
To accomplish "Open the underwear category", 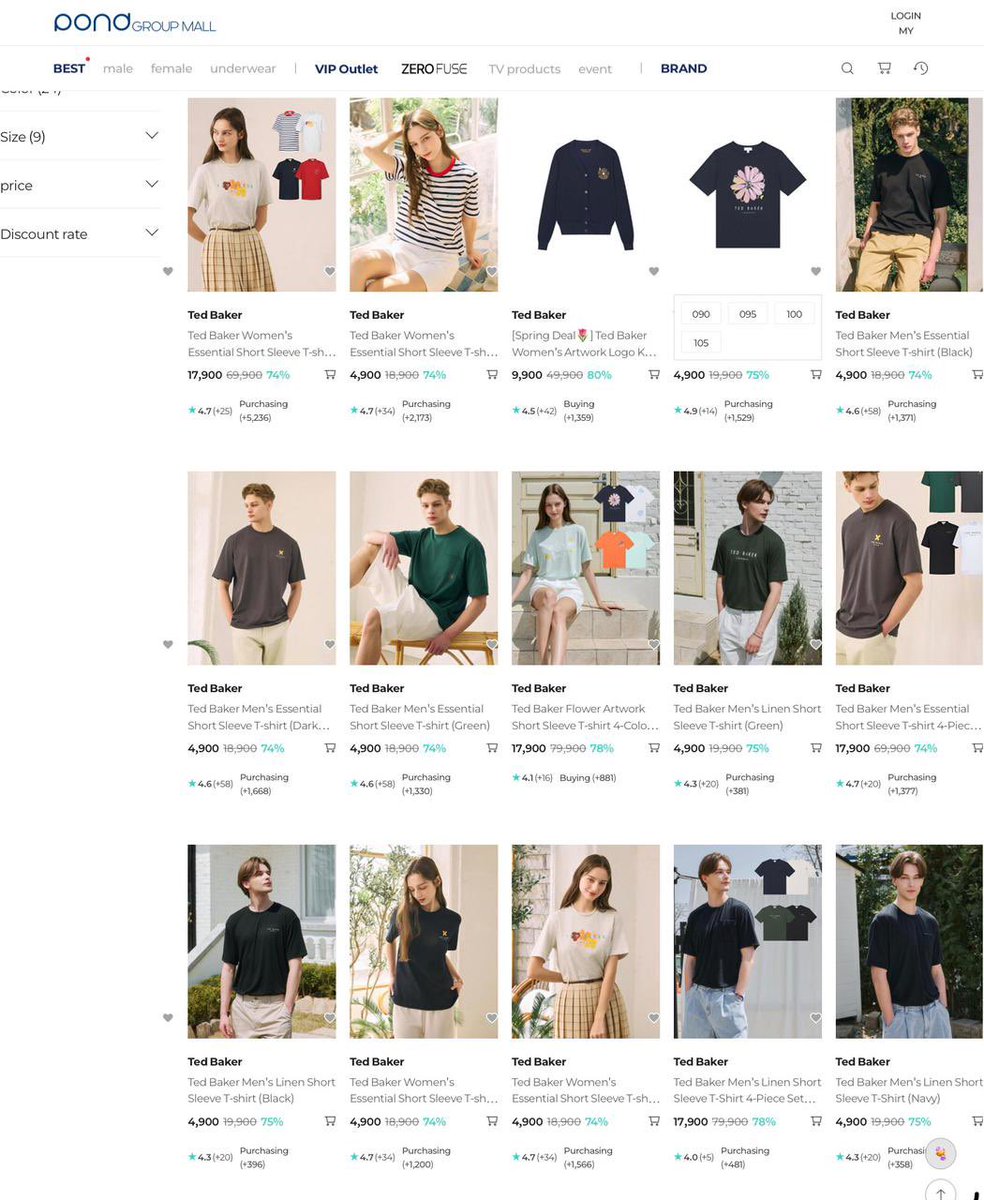I will click(243, 69).
